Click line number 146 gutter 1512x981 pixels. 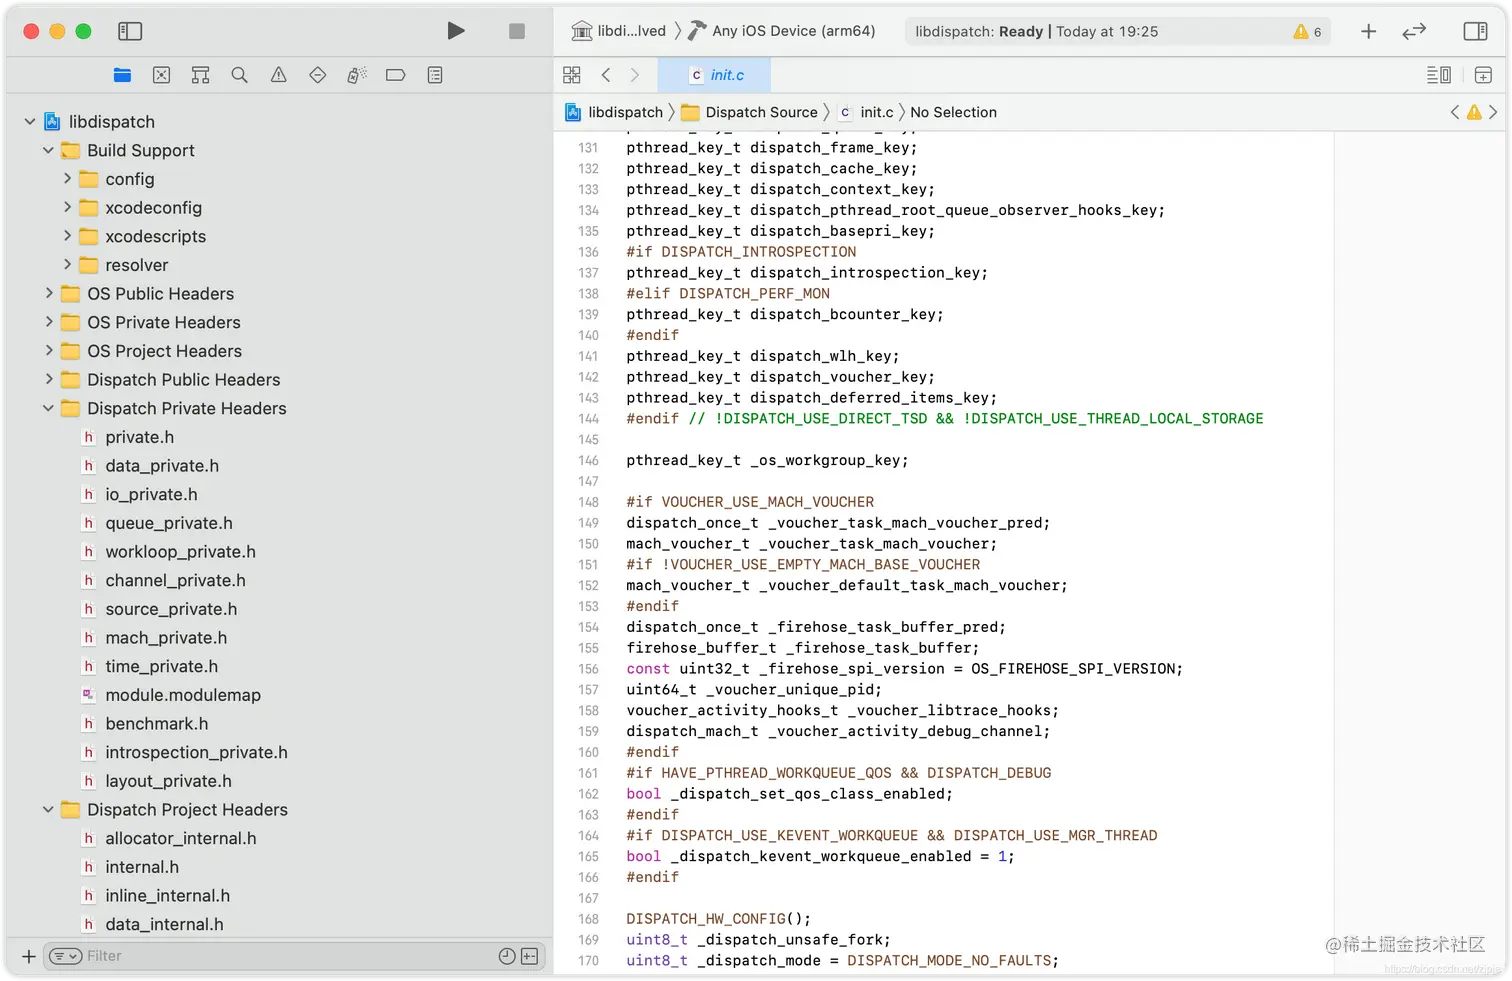[x=588, y=460]
